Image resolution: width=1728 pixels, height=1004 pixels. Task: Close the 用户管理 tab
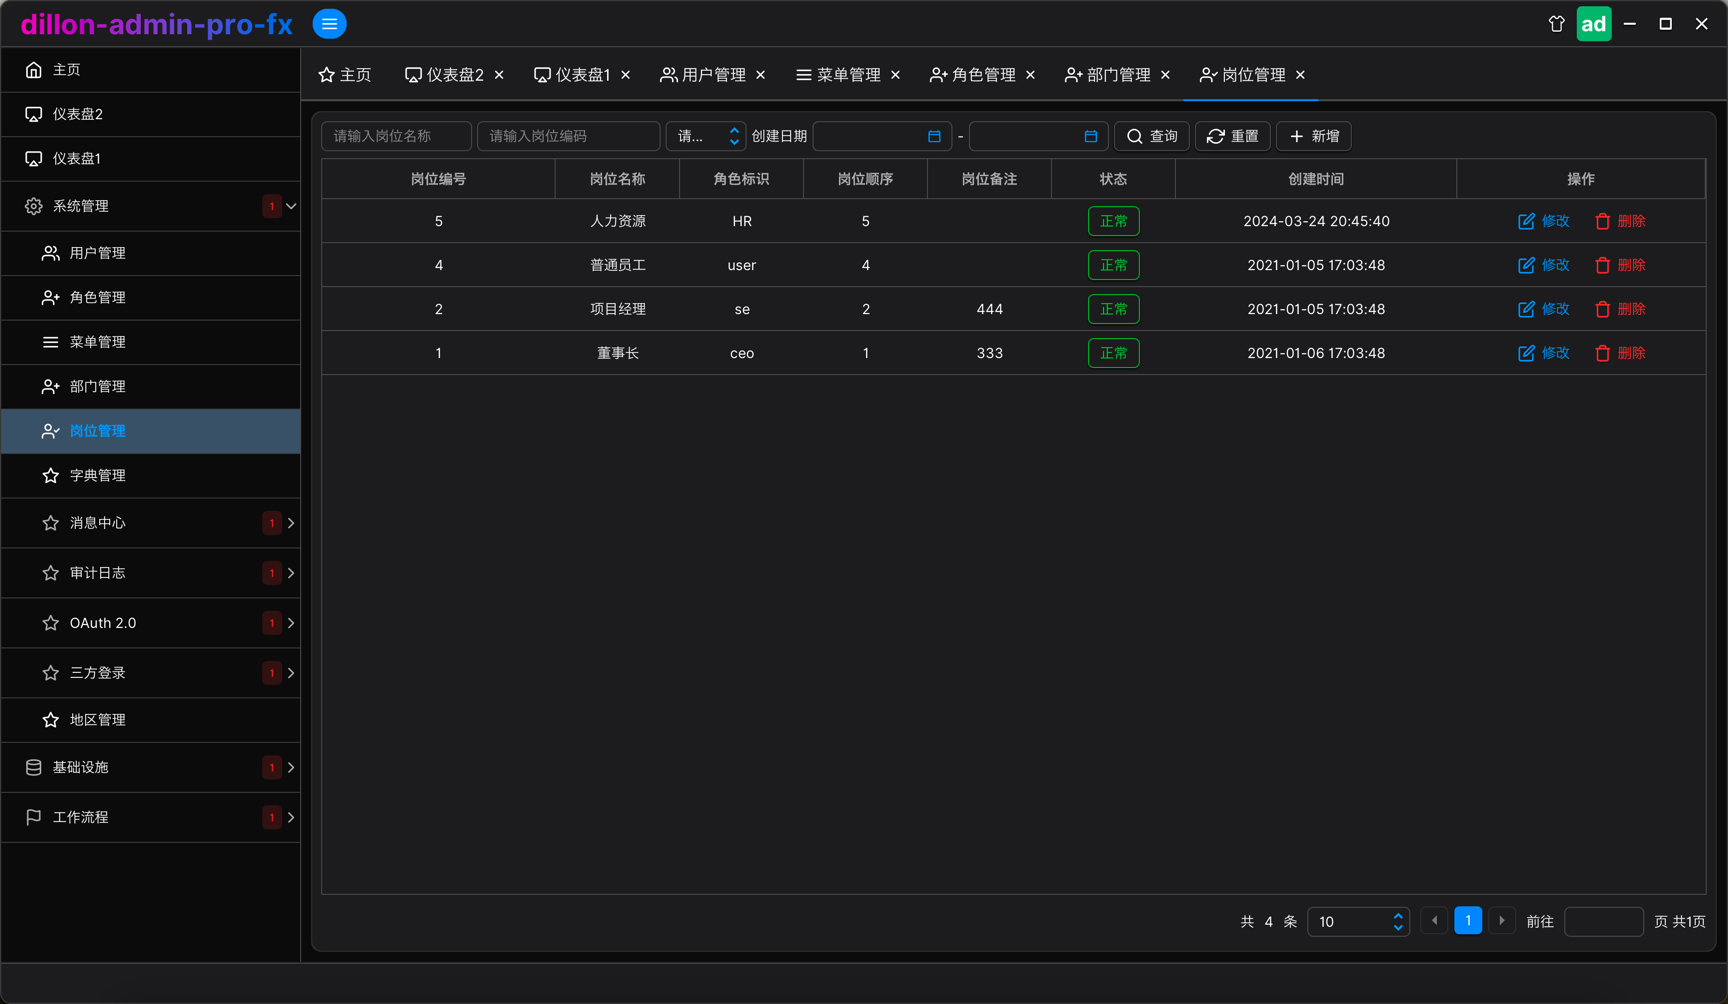pos(761,75)
